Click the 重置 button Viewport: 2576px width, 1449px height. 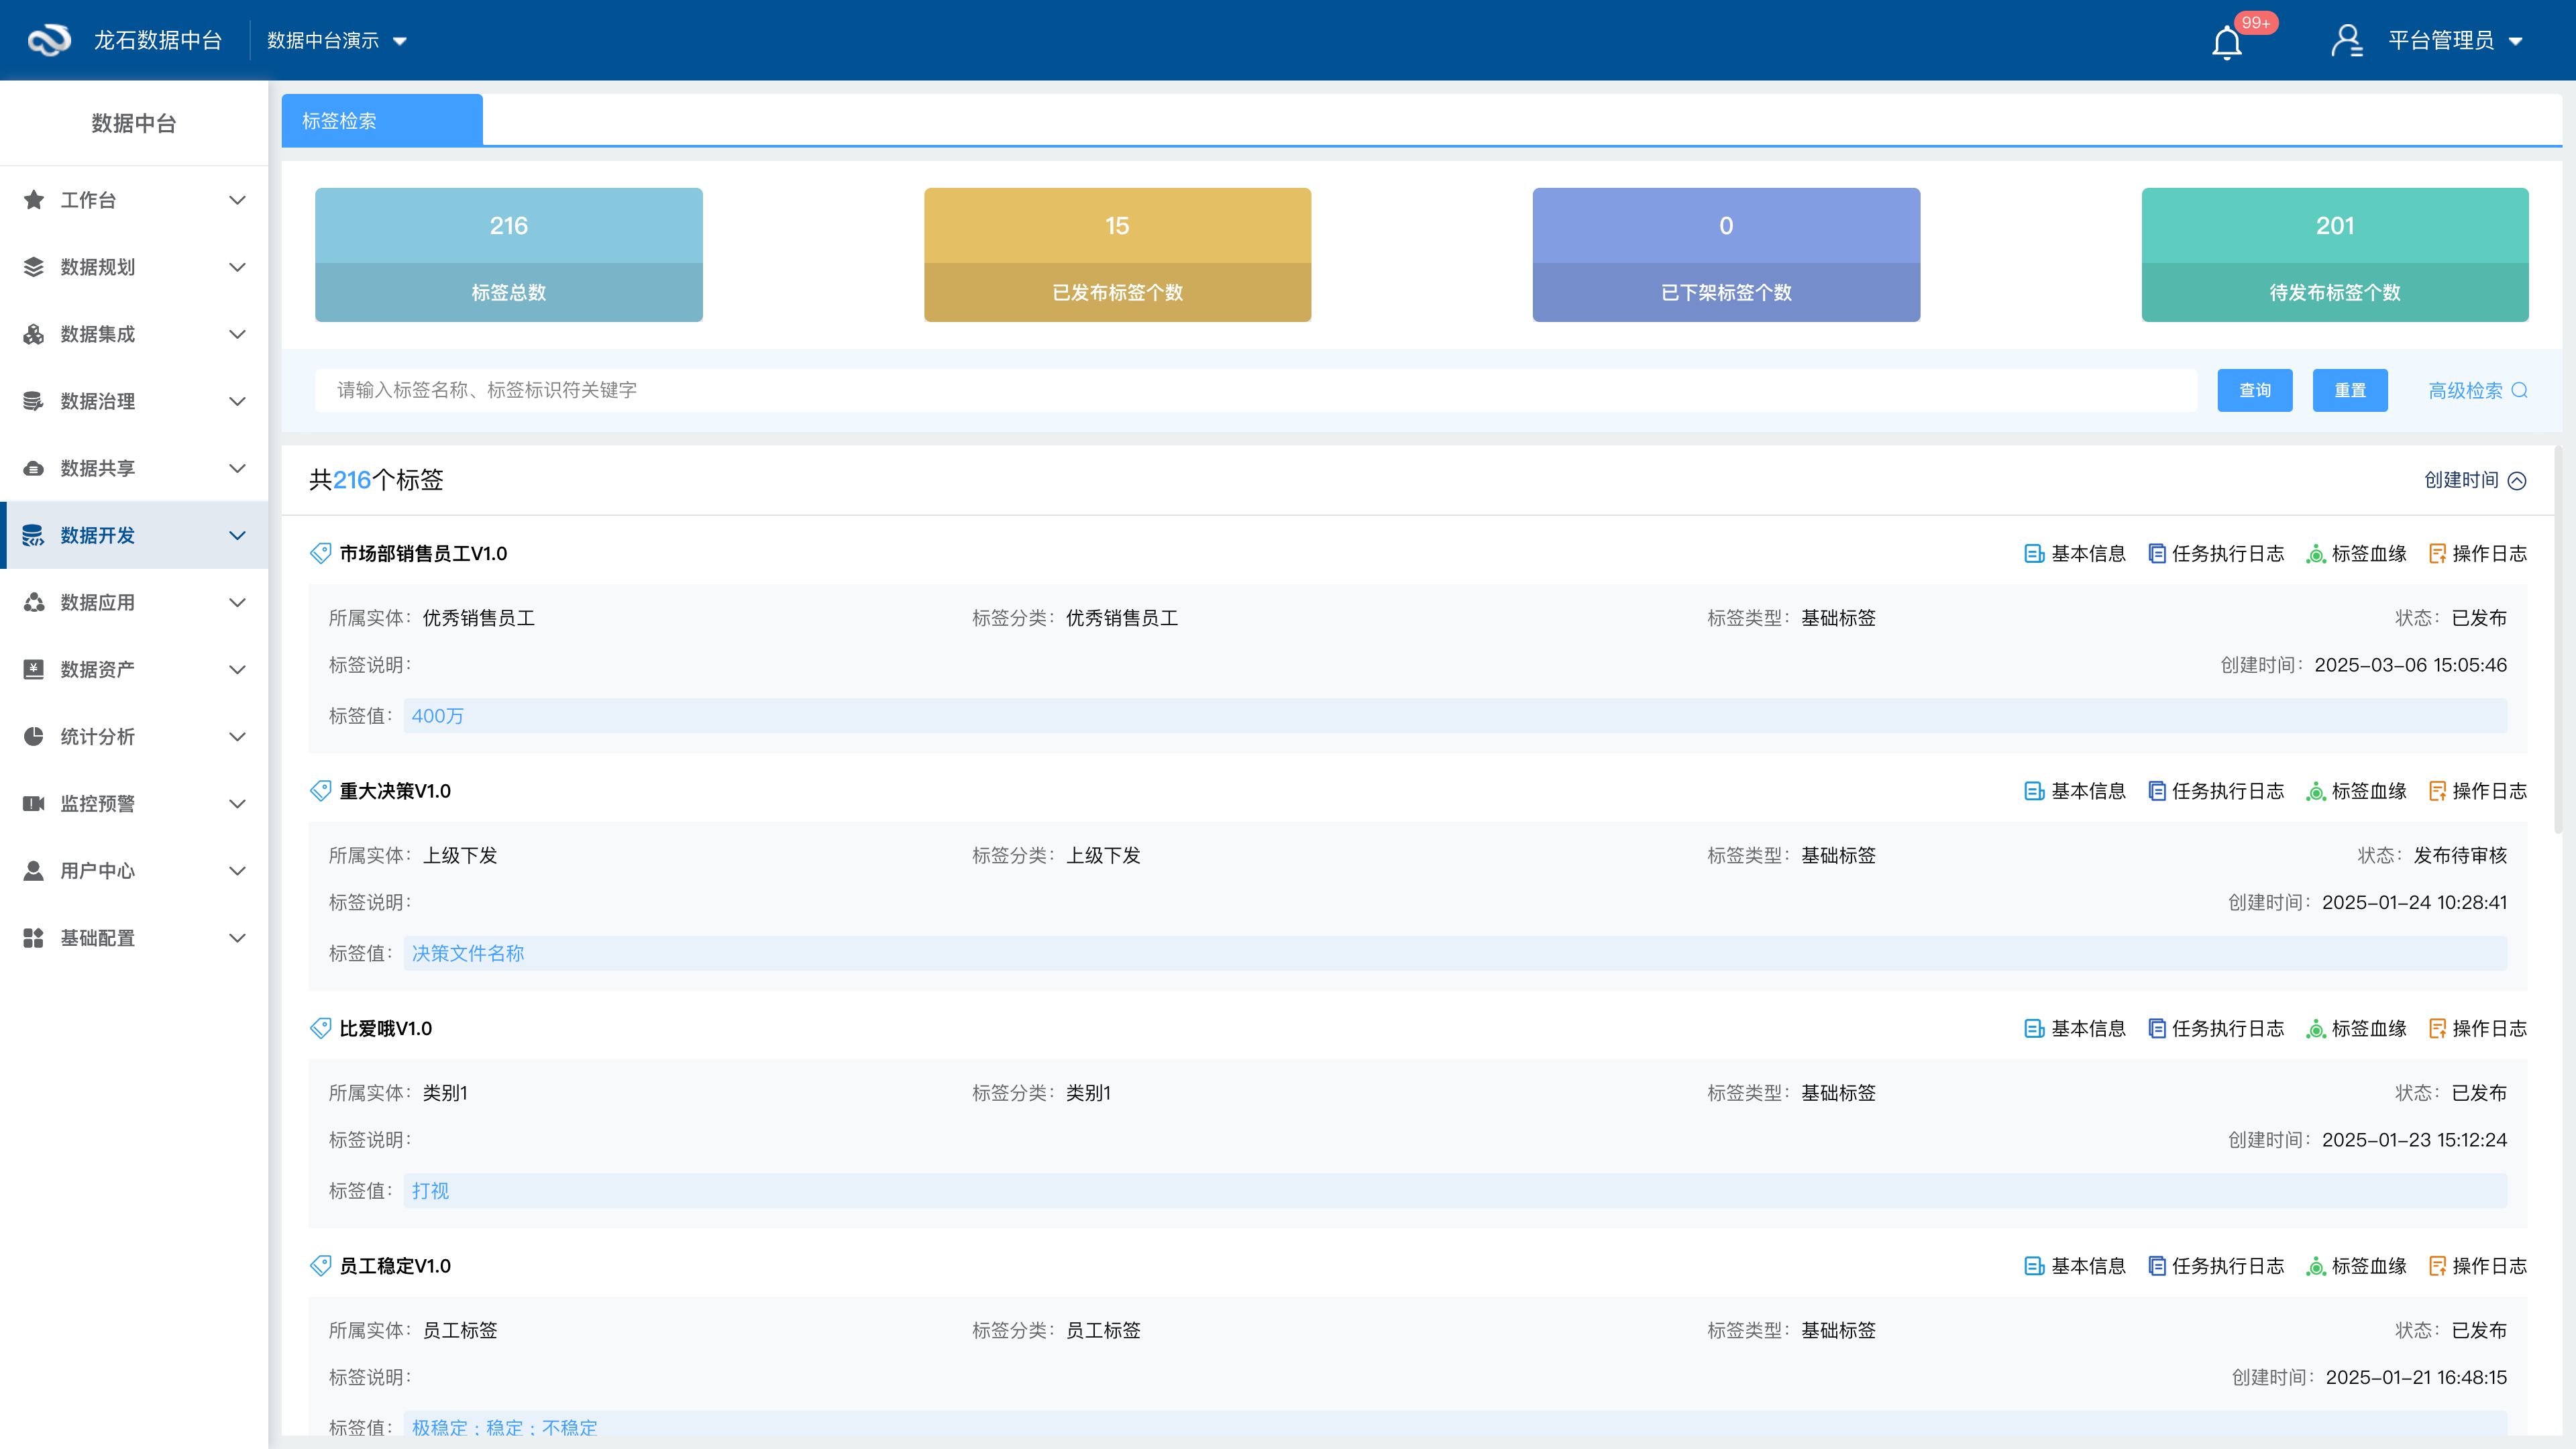[2349, 390]
